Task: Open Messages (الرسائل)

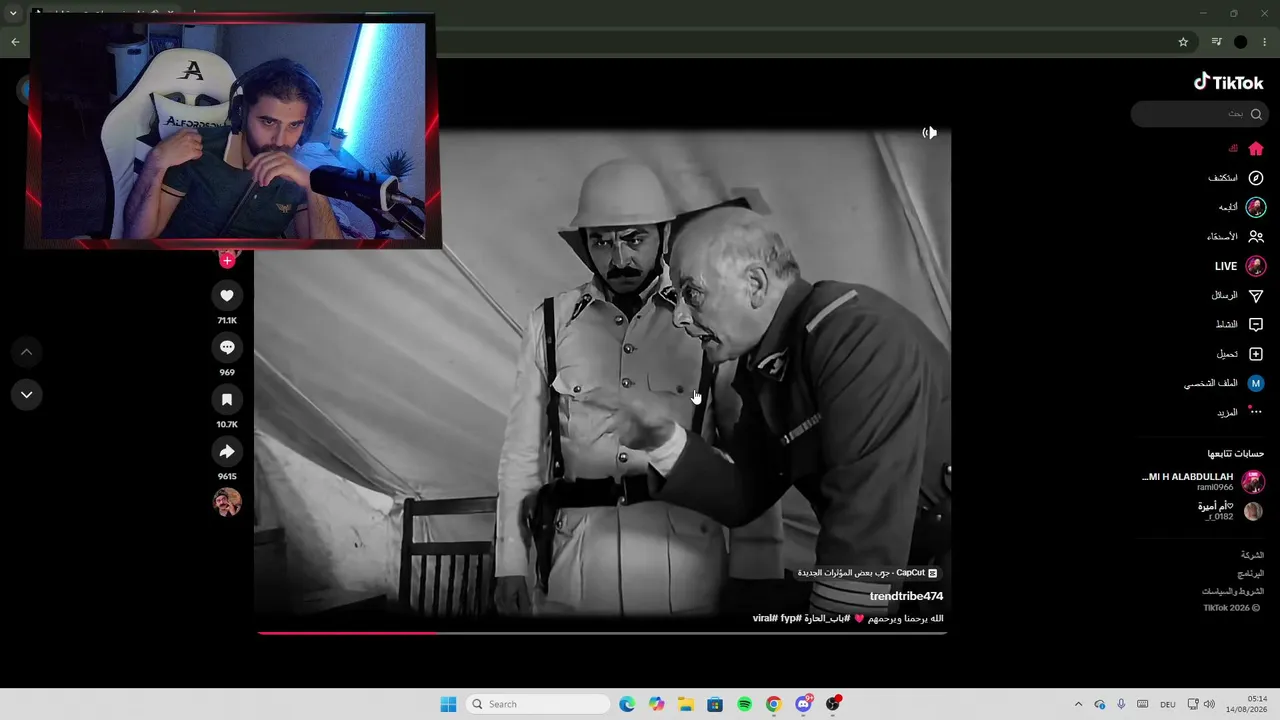Action: 1237,296
